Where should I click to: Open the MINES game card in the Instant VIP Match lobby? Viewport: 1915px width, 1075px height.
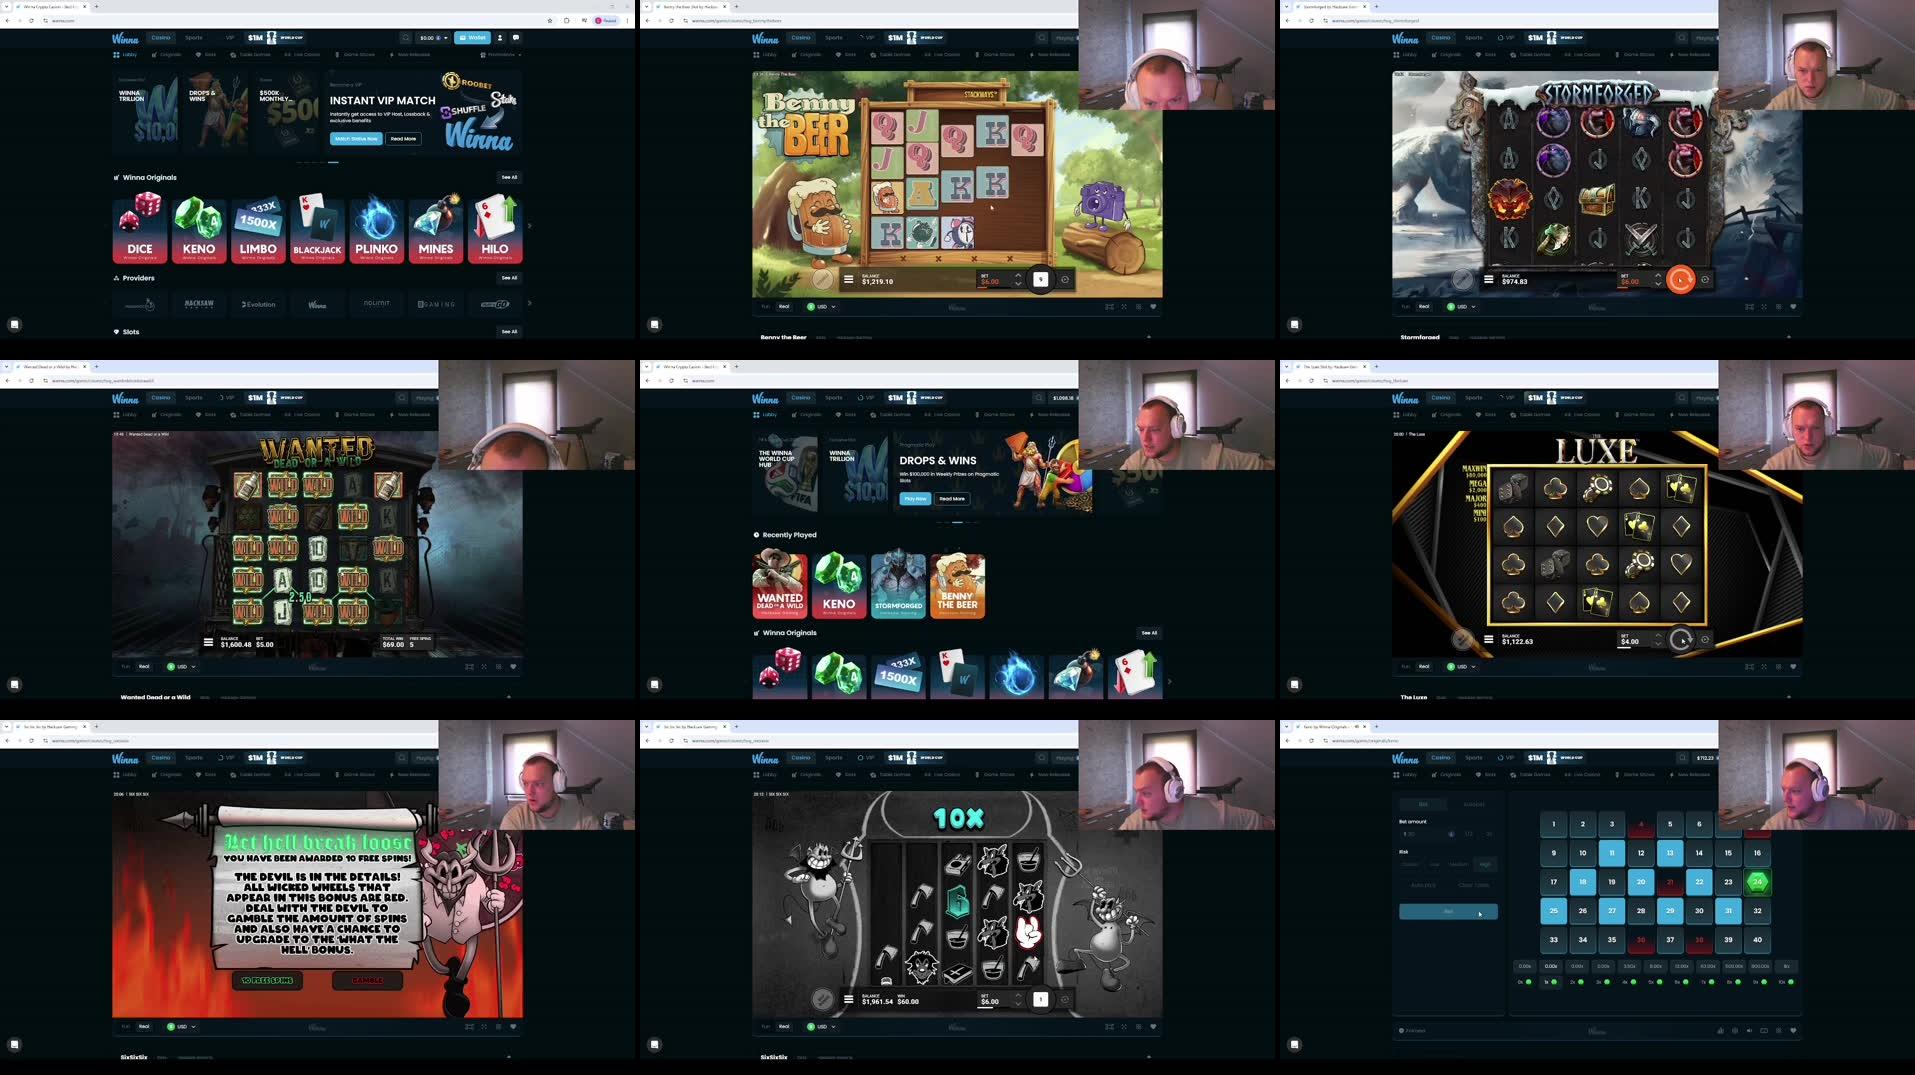435,228
